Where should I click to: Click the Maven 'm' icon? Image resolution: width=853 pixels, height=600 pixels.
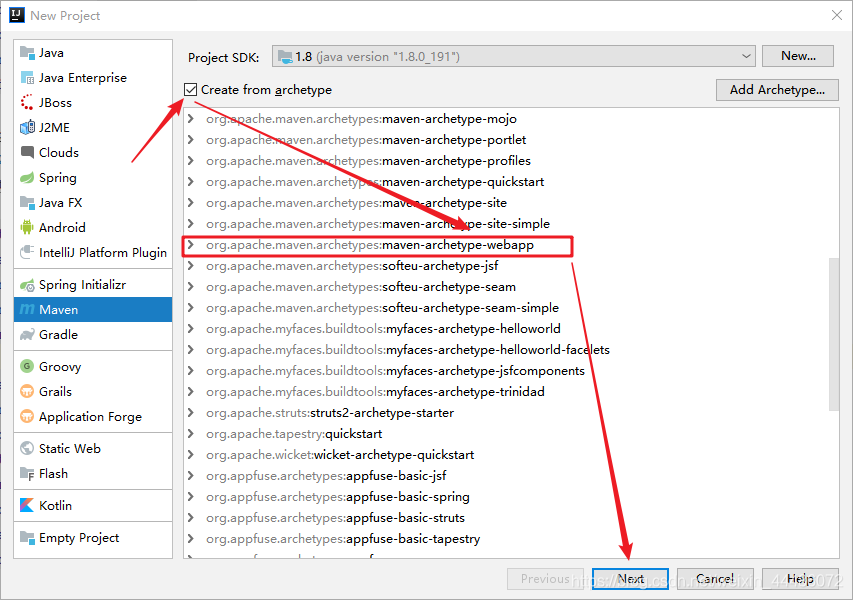tap(27, 310)
